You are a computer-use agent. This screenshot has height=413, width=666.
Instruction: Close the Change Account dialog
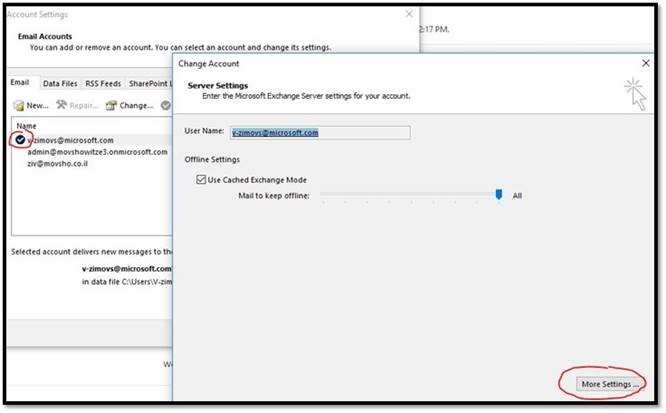point(644,63)
